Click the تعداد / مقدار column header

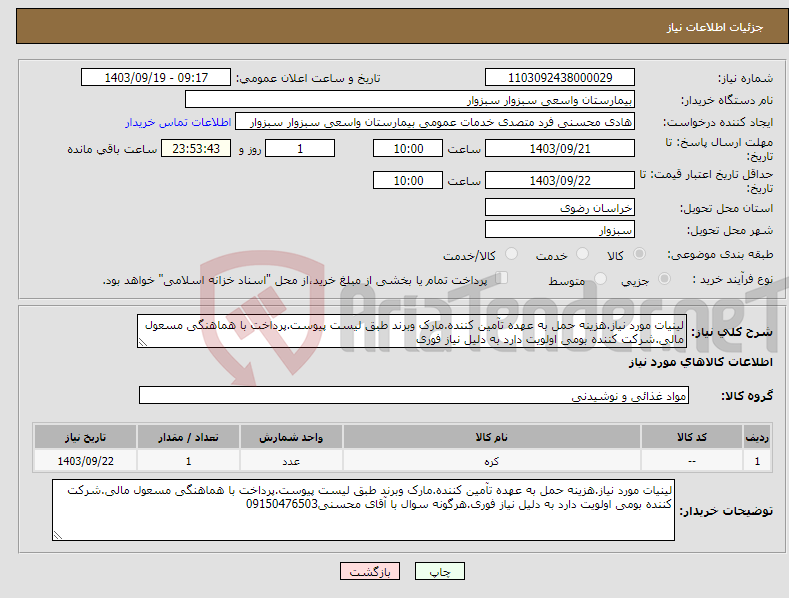pos(188,437)
